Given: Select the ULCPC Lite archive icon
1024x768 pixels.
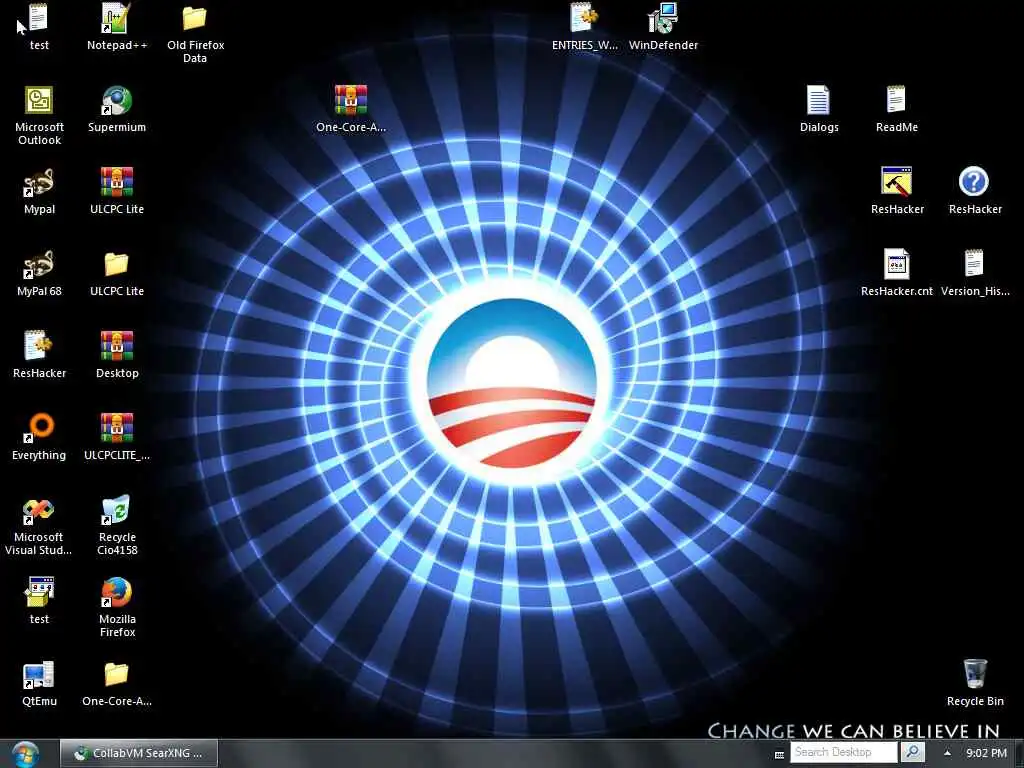Looking at the screenshot, I should pos(116,183).
